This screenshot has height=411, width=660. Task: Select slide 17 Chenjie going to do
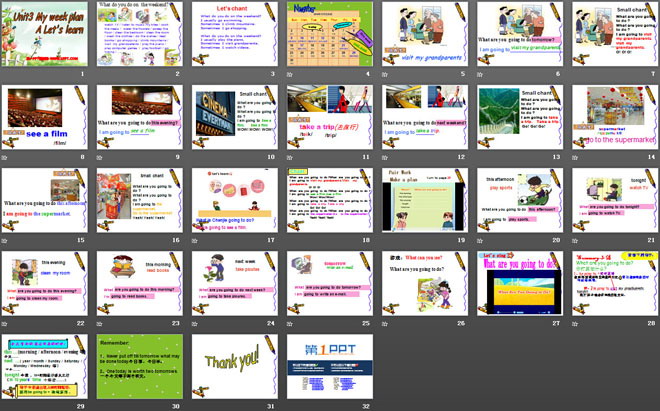pos(235,200)
